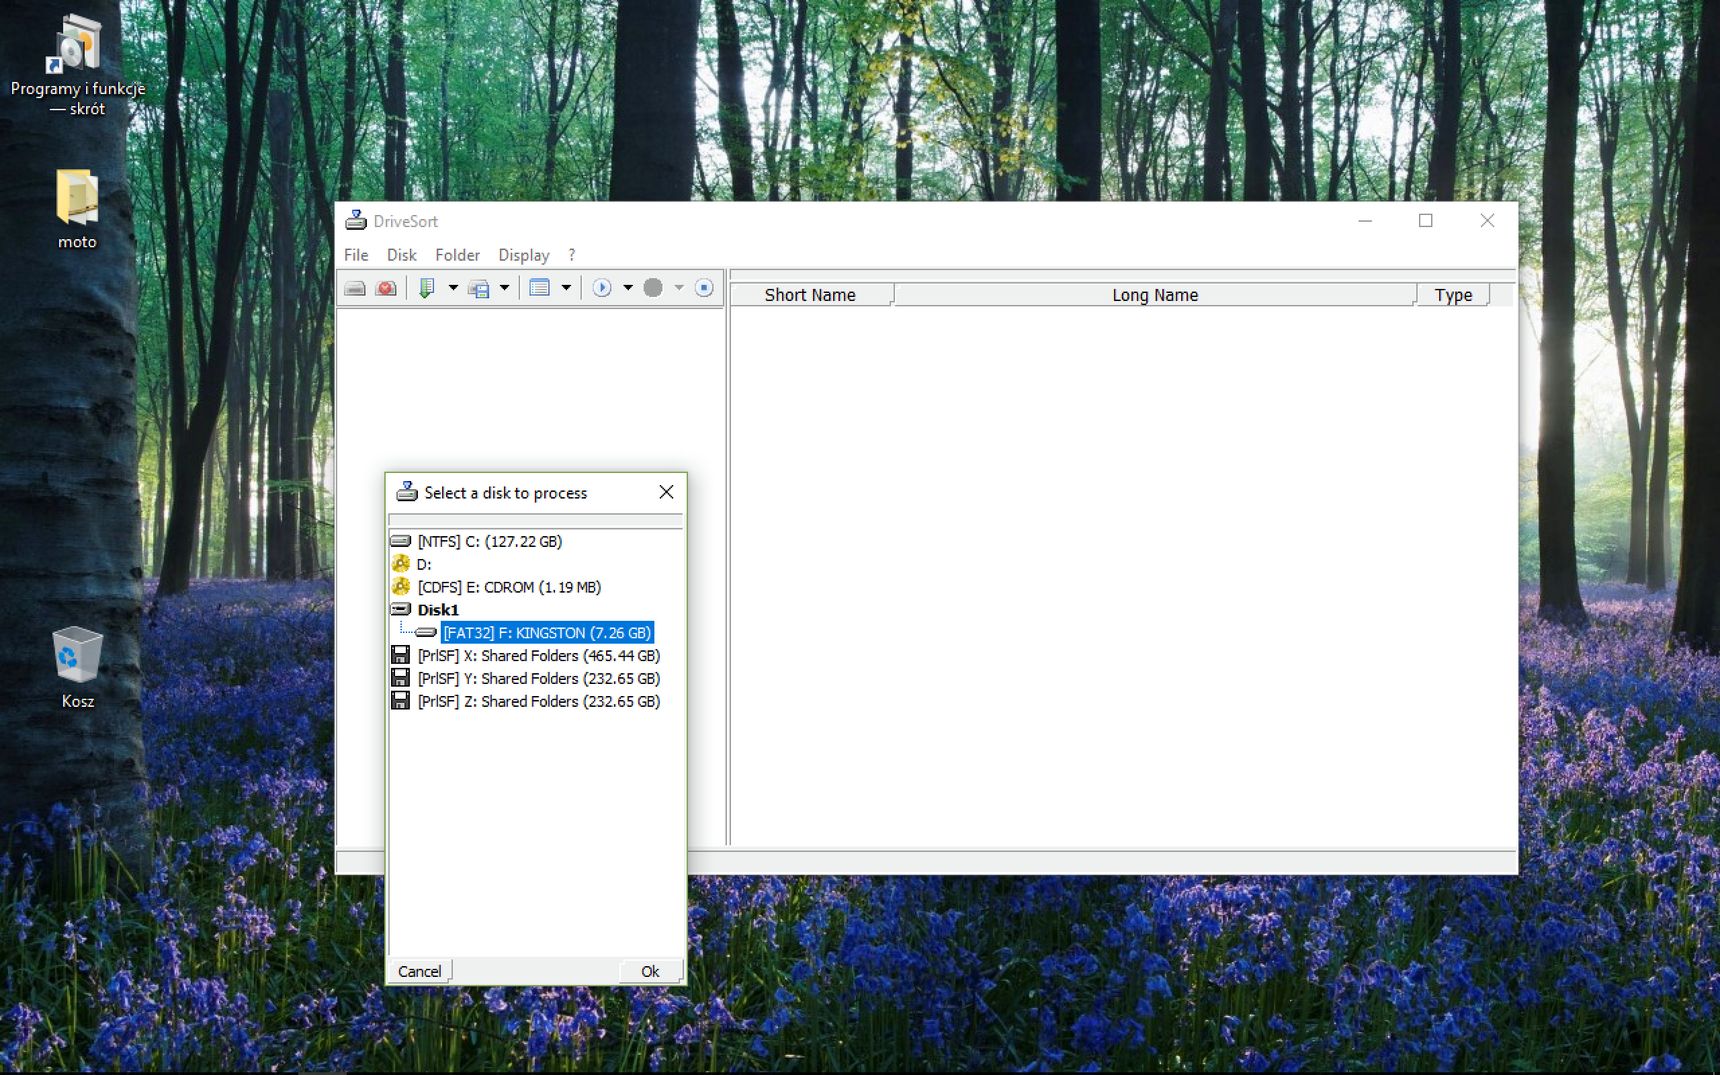Click the blue play toolbar button
This screenshot has width=1720, height=1075.
[602, 288]
